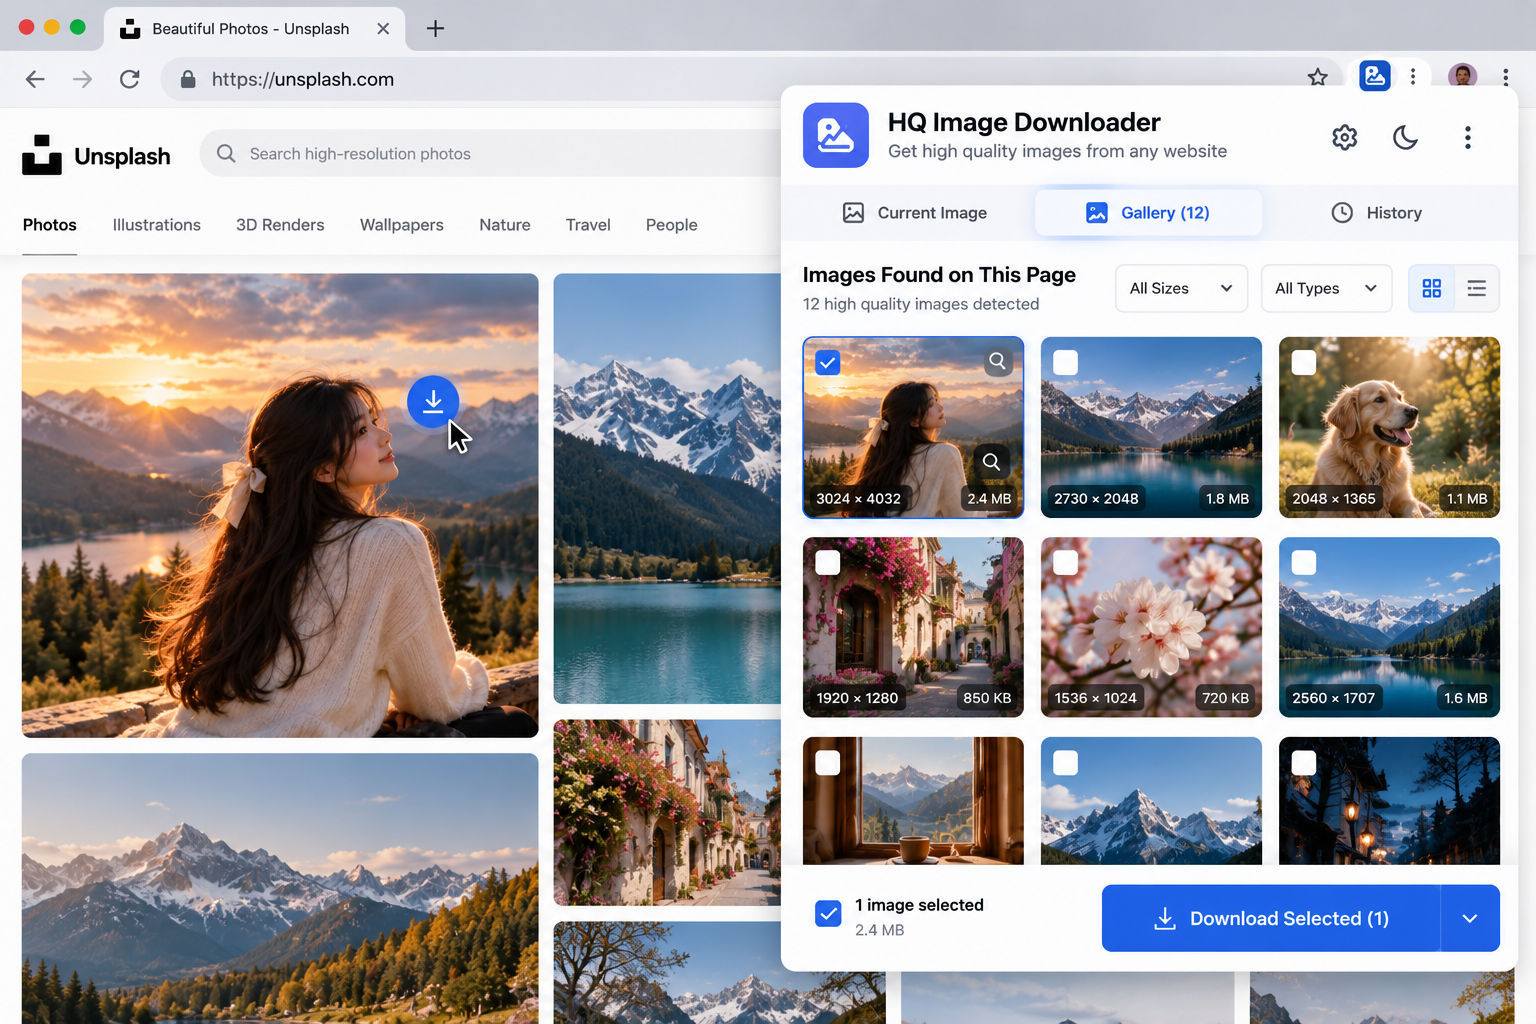The image size is (1536, 1024).
Task: Click the top magnifier on the 3024 × 4032 thumbnail
Action: [x=997, y=361]
